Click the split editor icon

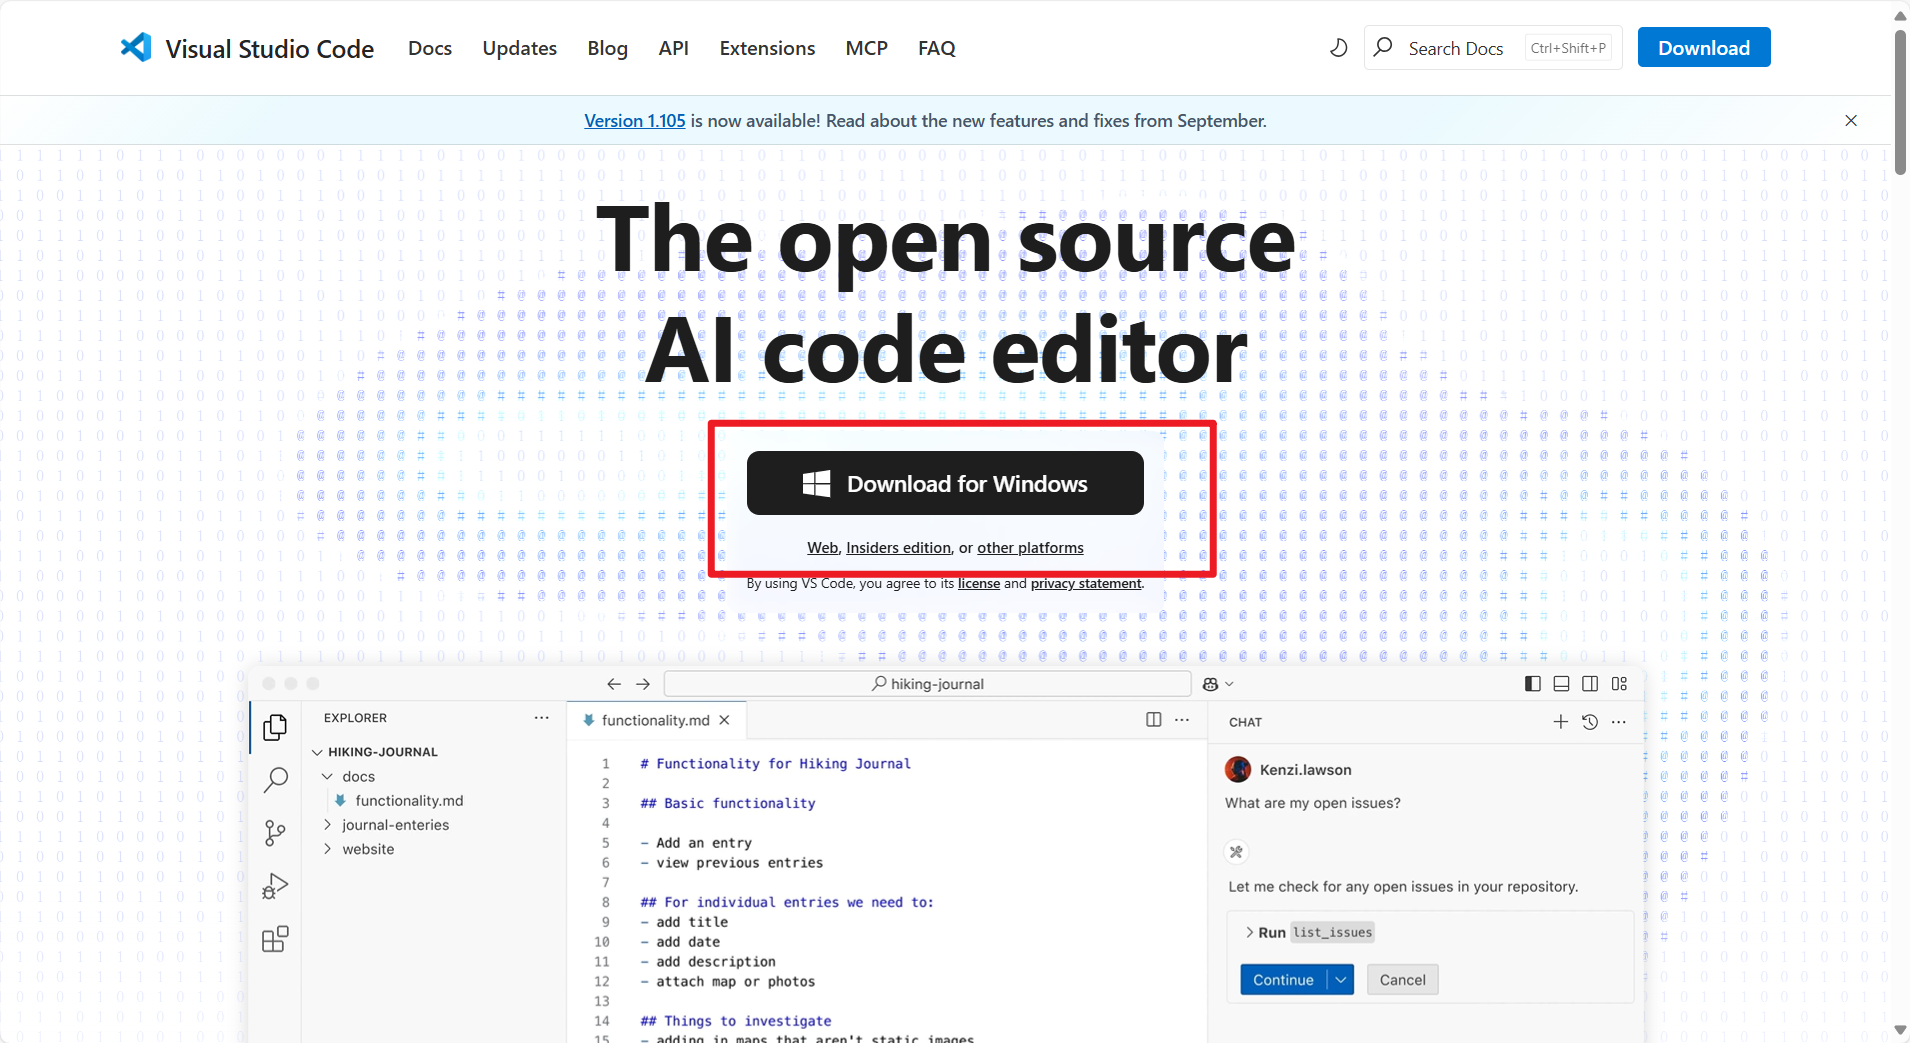(x=1153, y=720)
